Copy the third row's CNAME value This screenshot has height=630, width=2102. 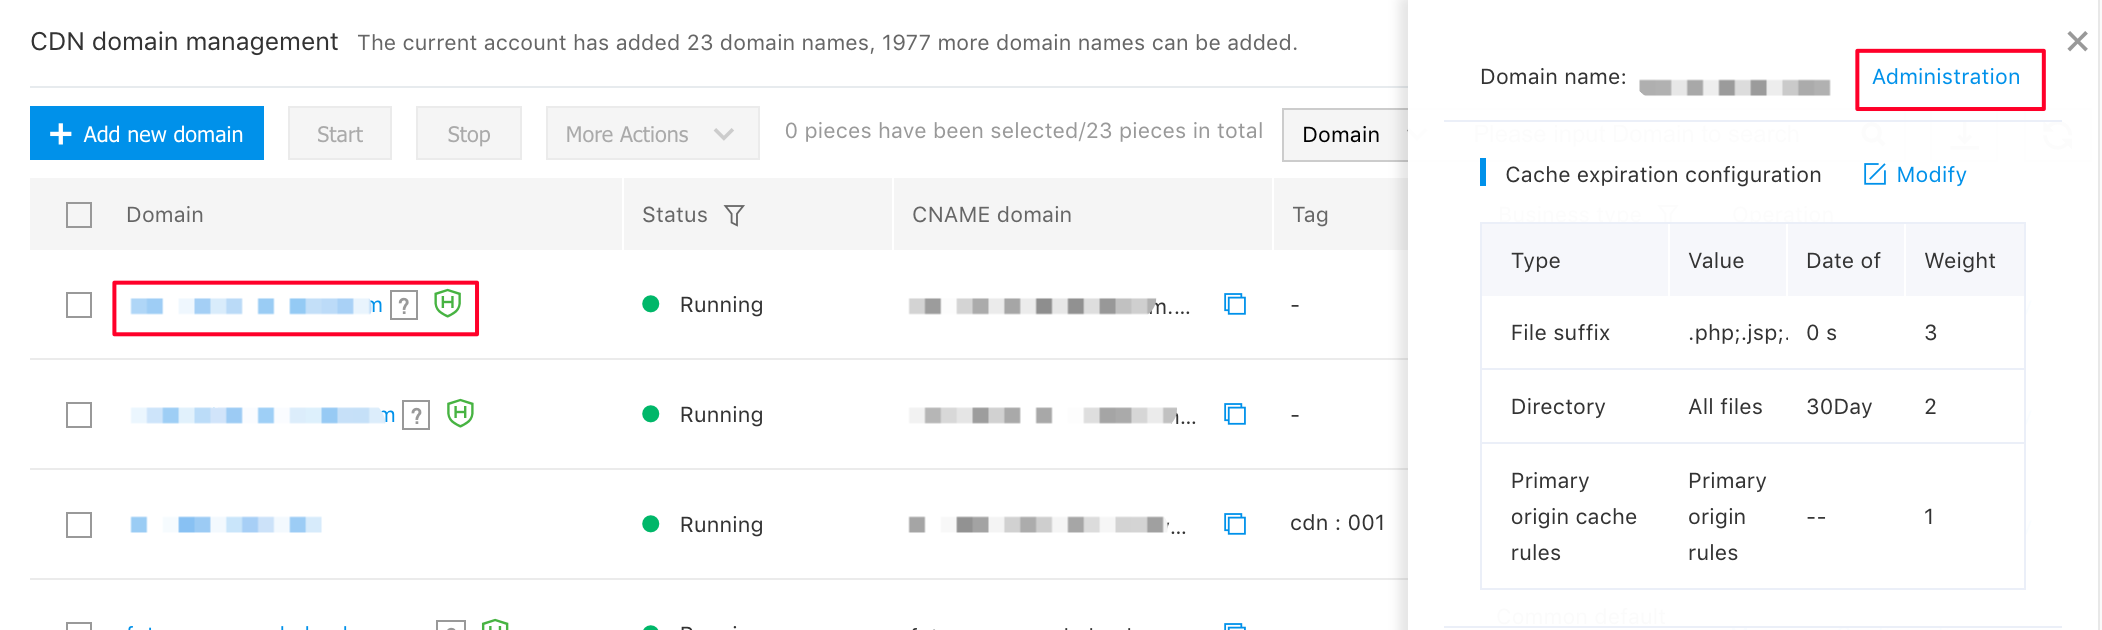(x=1235, y=524)
